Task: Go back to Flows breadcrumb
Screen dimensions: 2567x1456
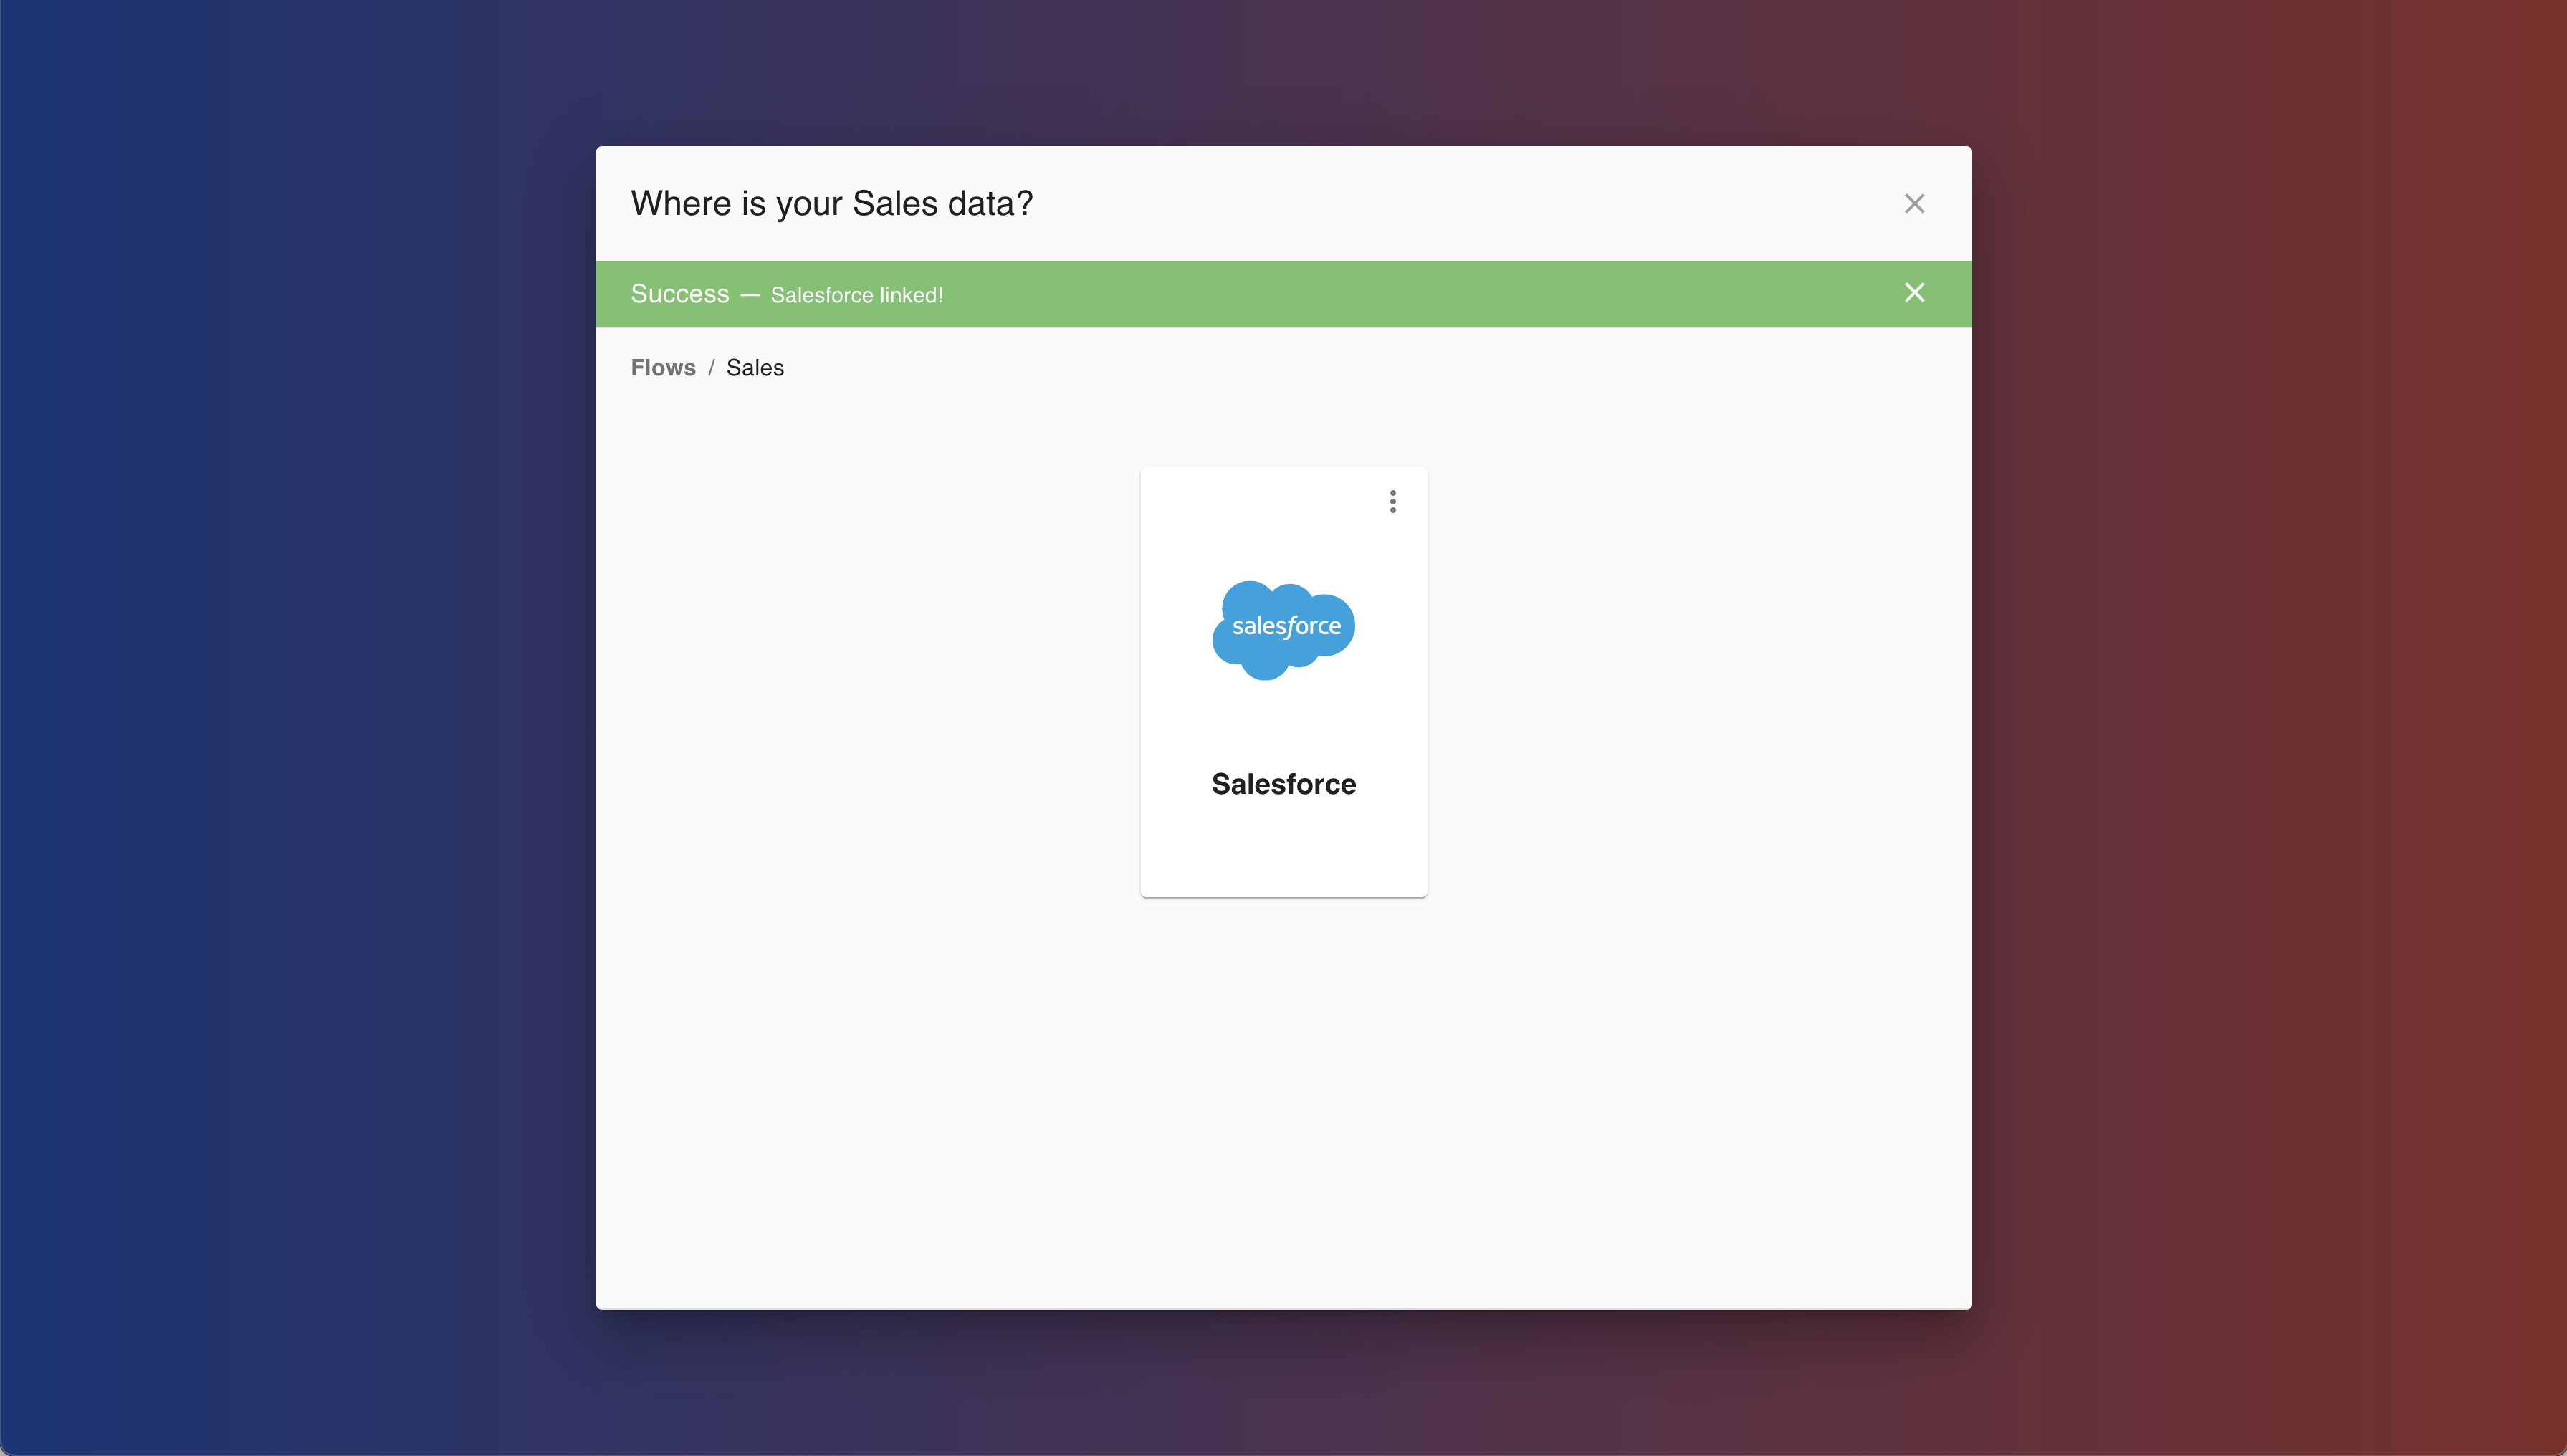Action: [x=663, y=367]
